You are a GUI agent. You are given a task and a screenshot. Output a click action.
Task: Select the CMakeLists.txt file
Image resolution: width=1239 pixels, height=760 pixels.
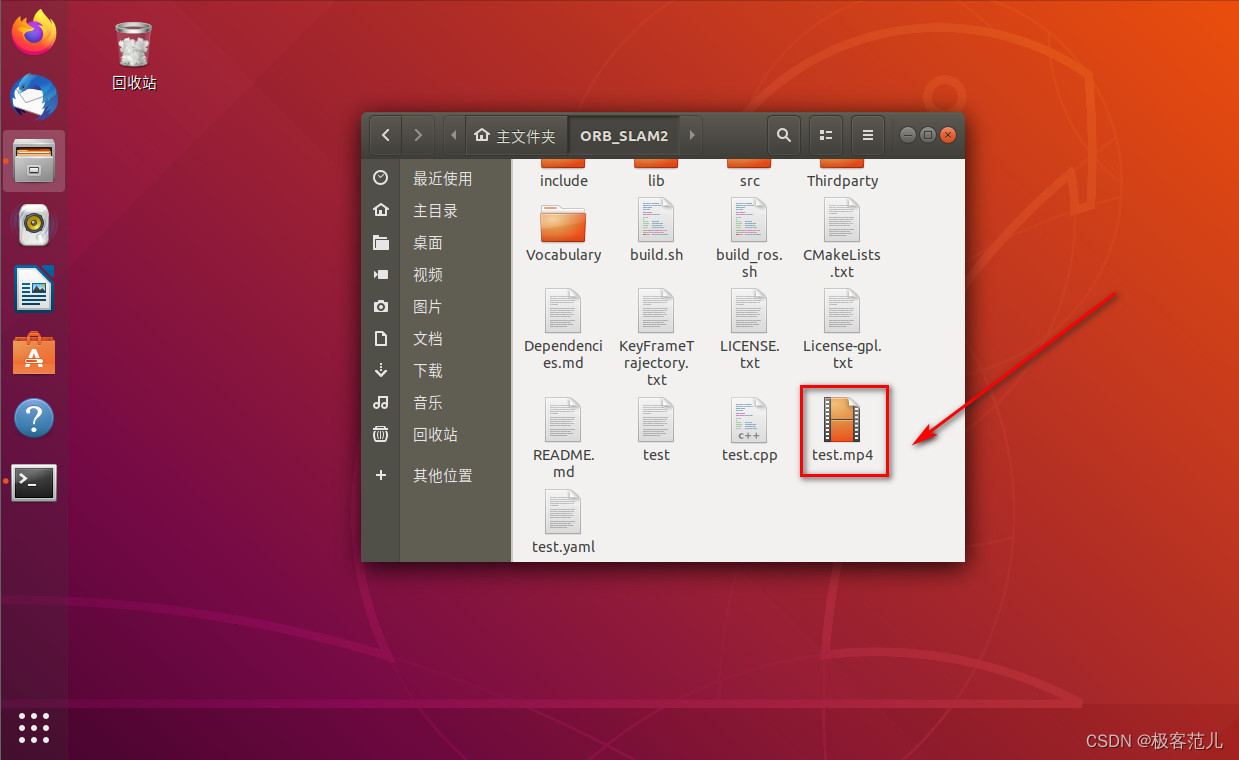click(x=842, y=238)
